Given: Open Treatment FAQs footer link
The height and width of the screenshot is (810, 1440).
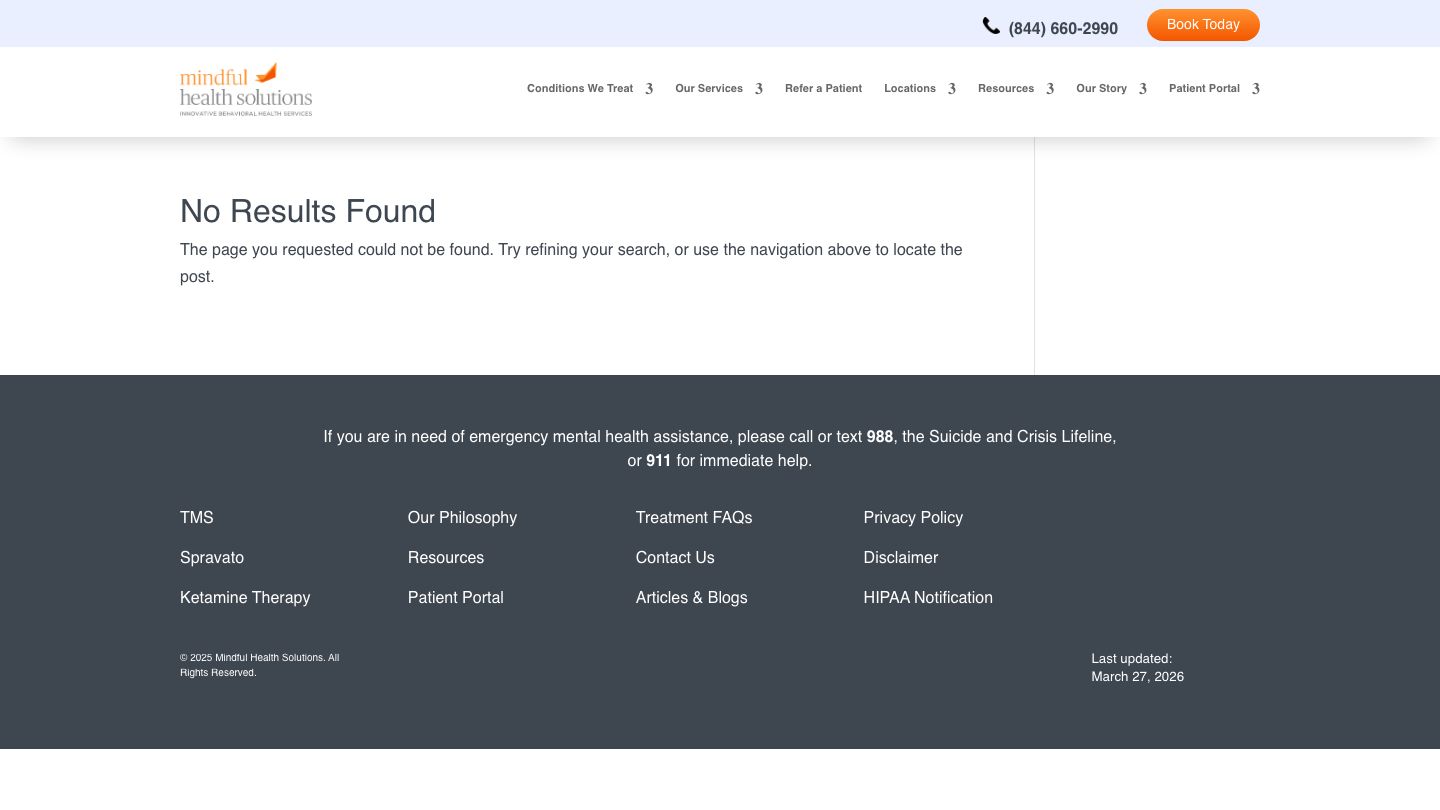Looking at the screenshot, I should (694, 518).
